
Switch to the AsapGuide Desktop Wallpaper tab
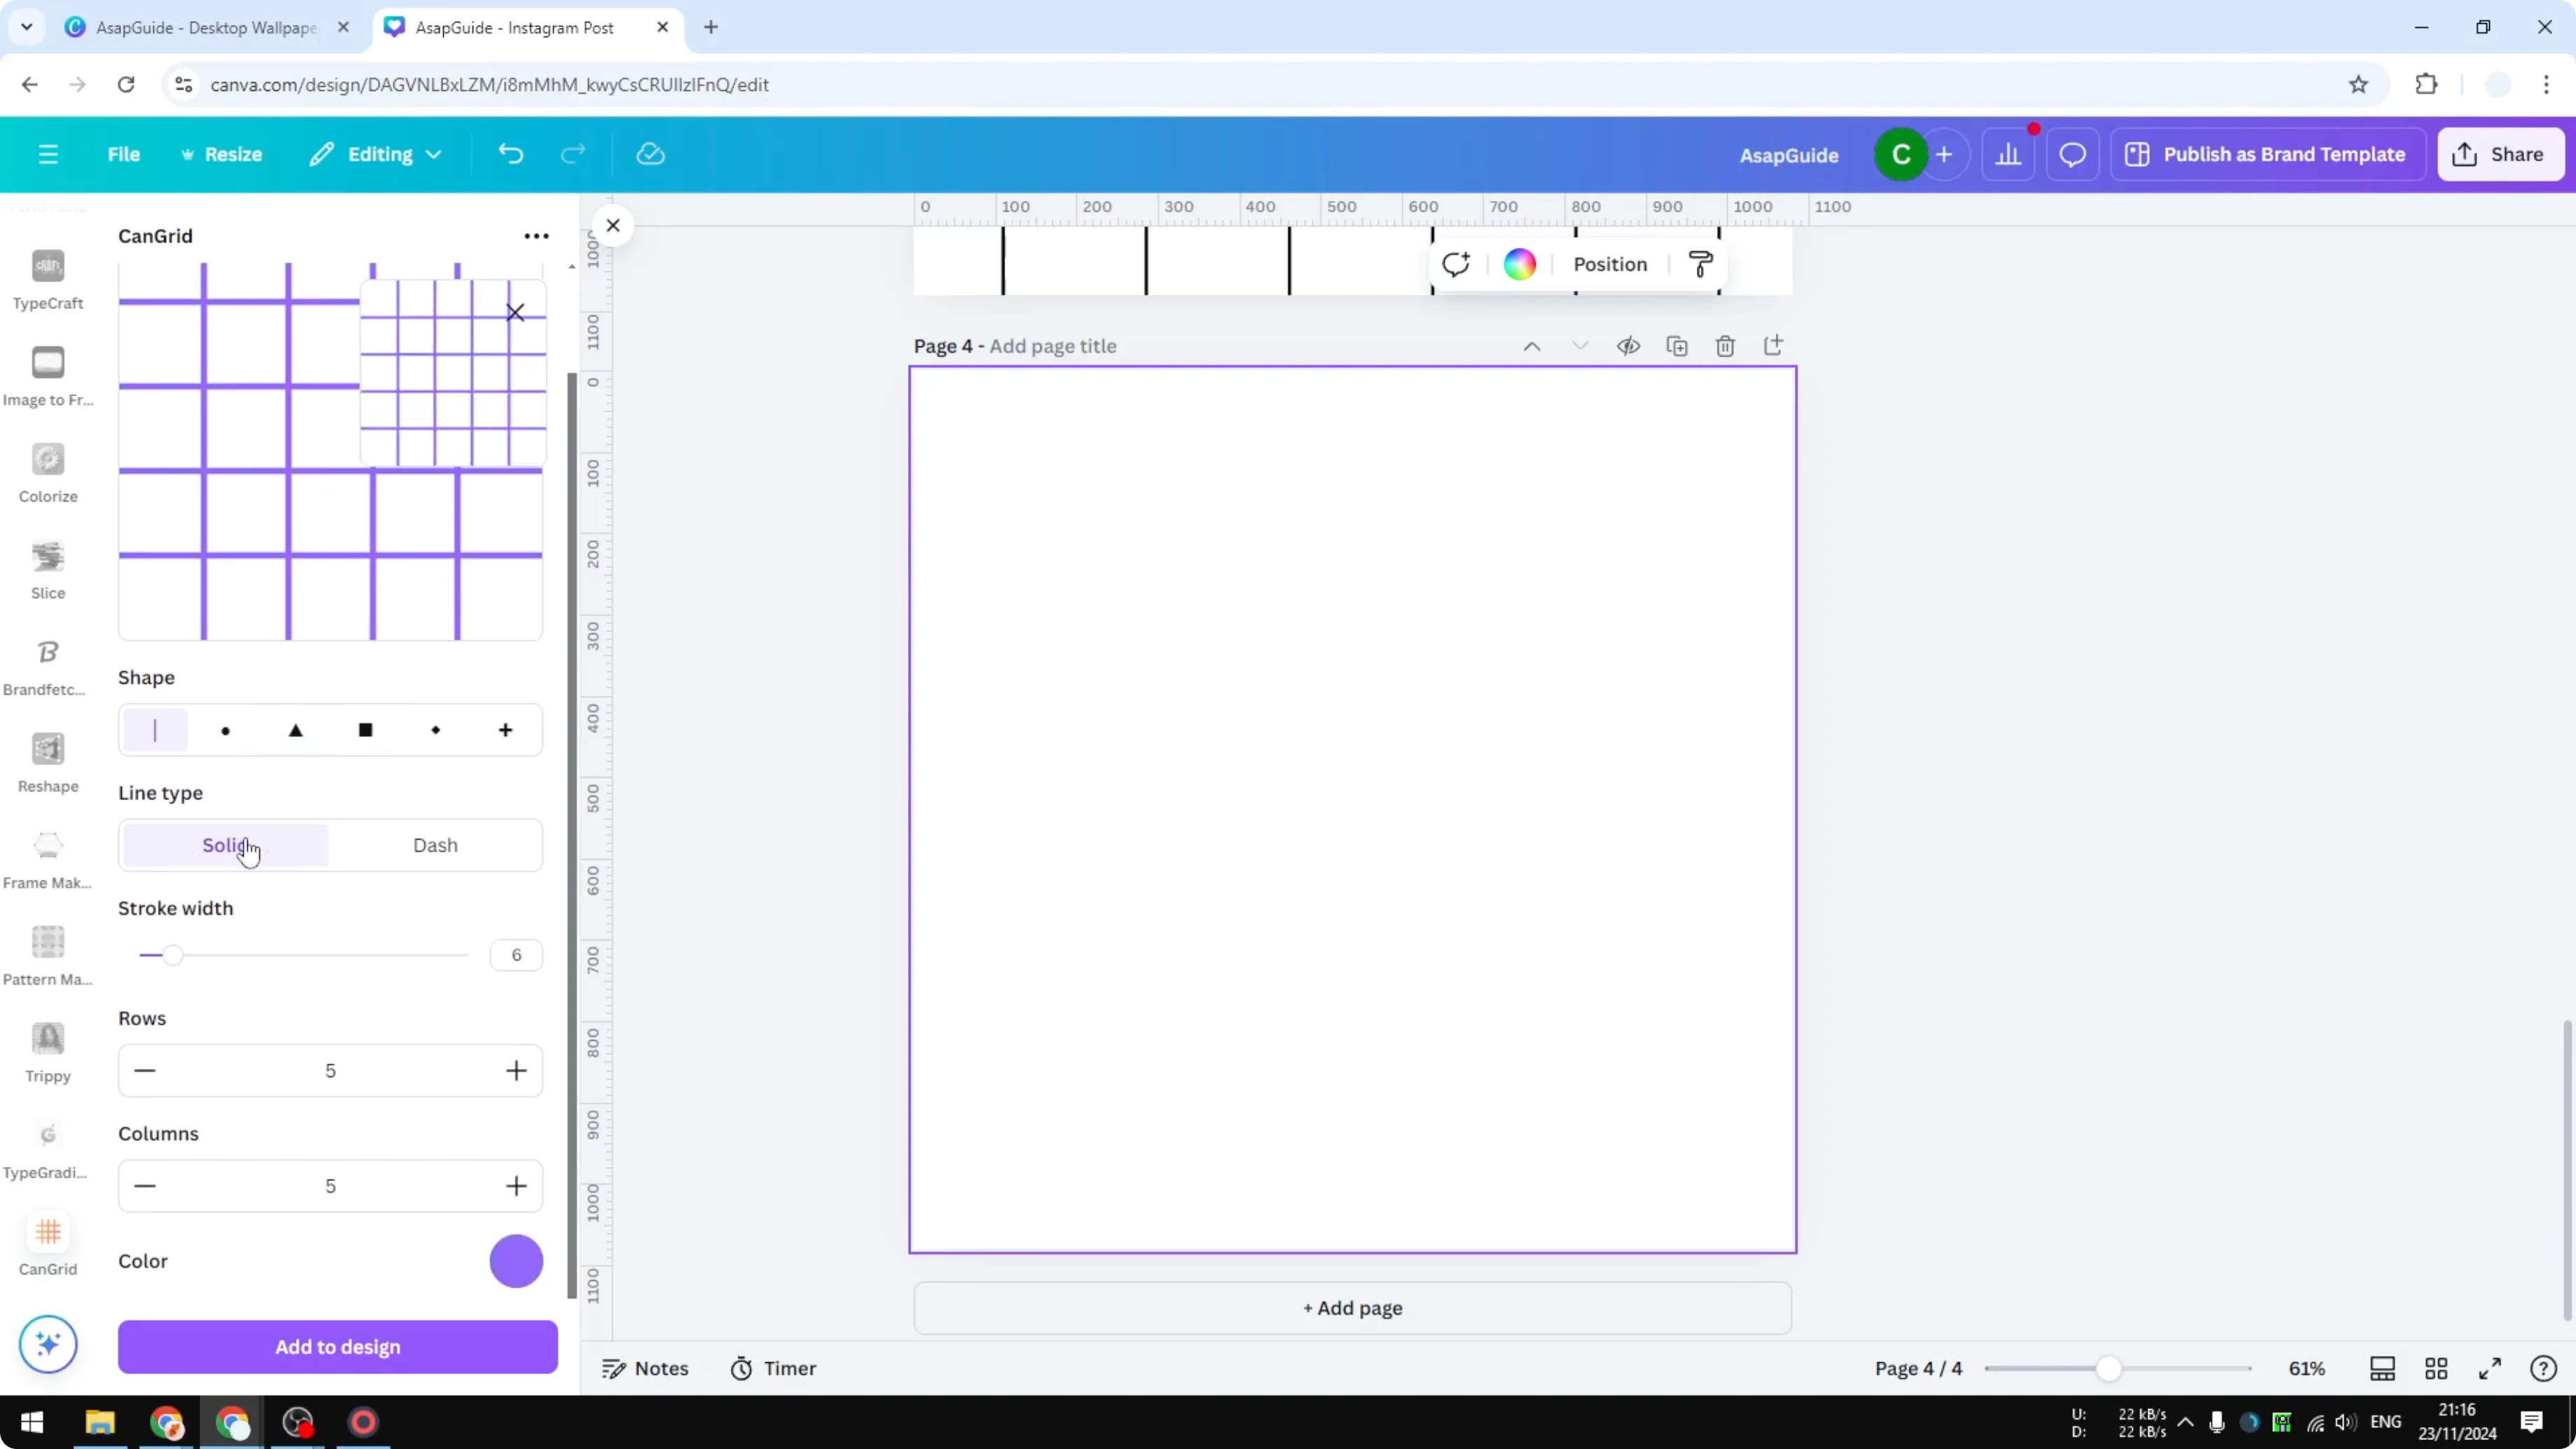(200, 27)
